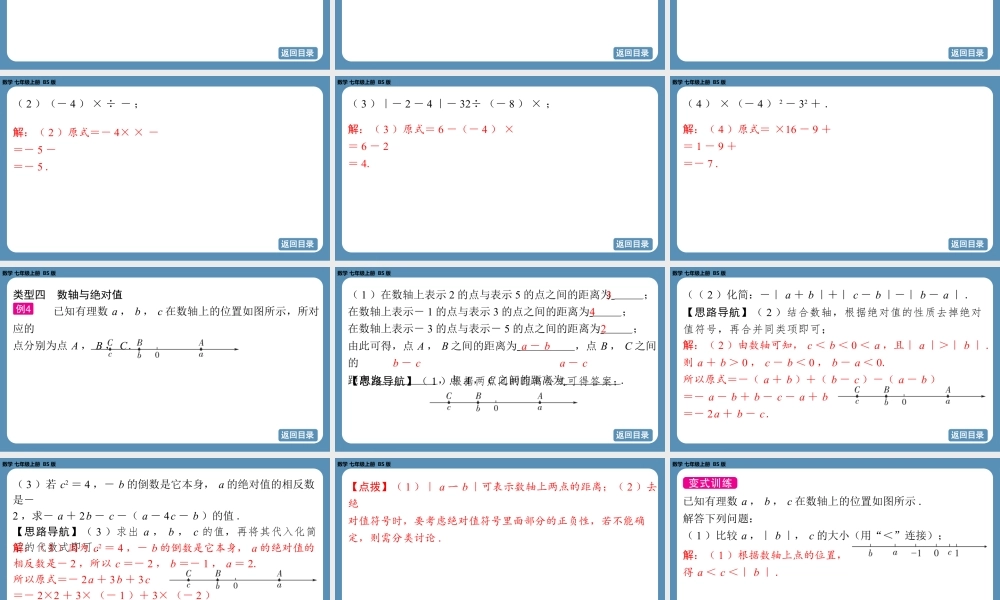This screenshot has height=600, width=1000.
Task: Click 返回目录 on the (4)×(−4)² slide
Action: [967, 244]
